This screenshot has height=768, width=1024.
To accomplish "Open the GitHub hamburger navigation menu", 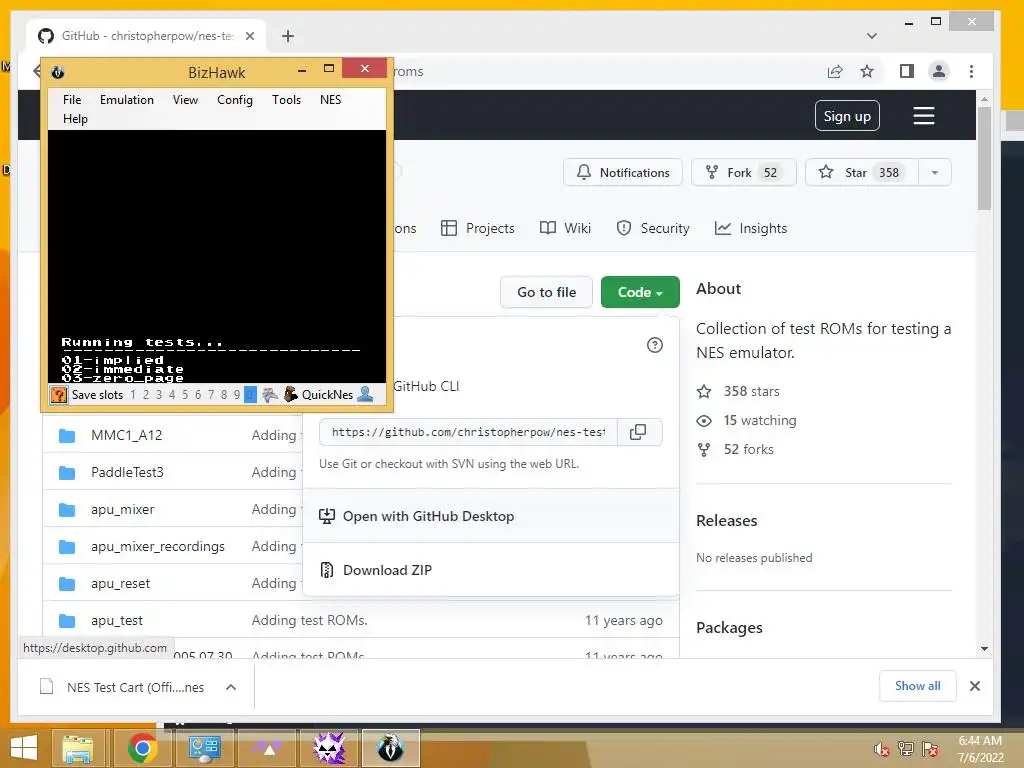I will [x=923, y=116].
